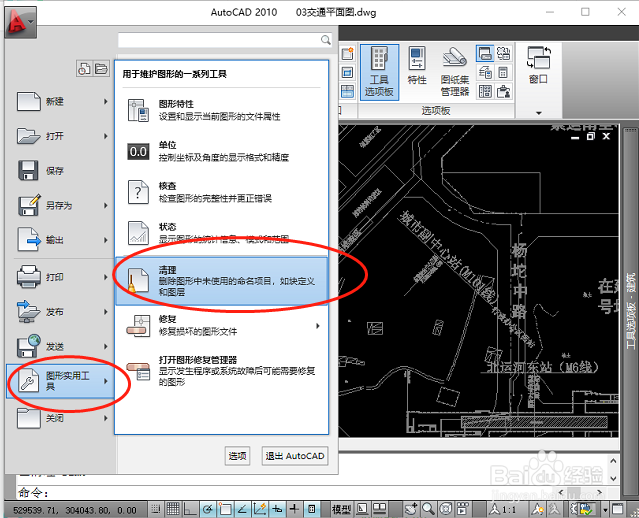The width and height of the screenshot is (639, 518).
Task: Toggle object snap in status bar
Action: click(x=225, y=509)
